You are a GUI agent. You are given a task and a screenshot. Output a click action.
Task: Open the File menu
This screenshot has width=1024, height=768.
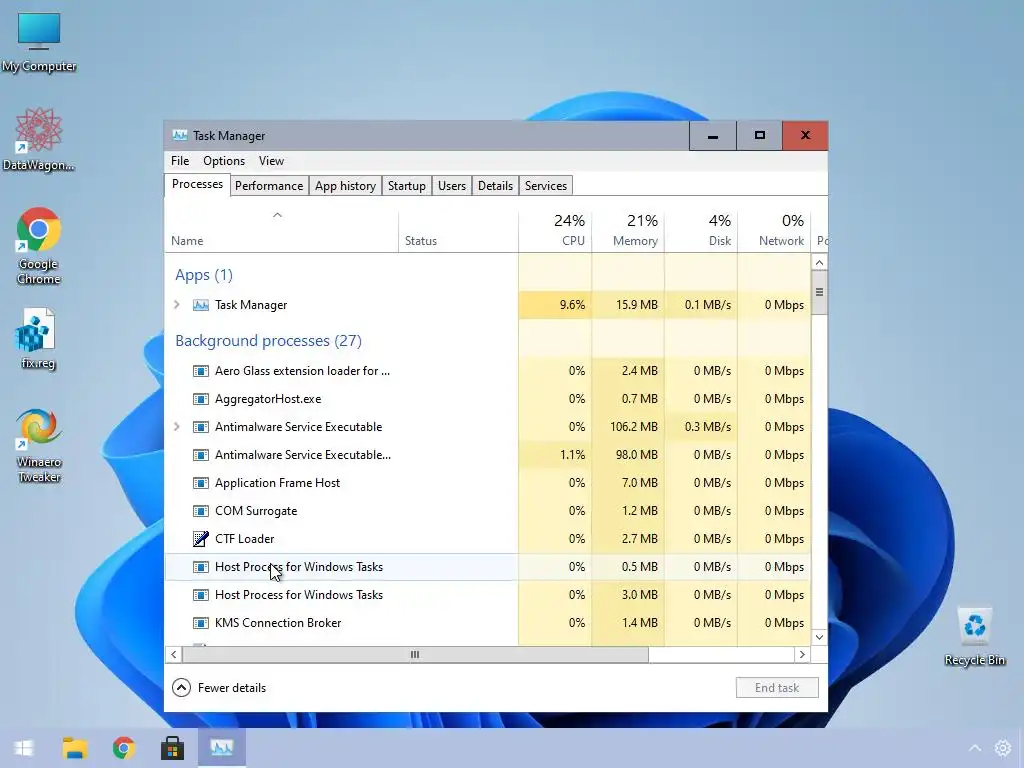(x=180, y=161)
